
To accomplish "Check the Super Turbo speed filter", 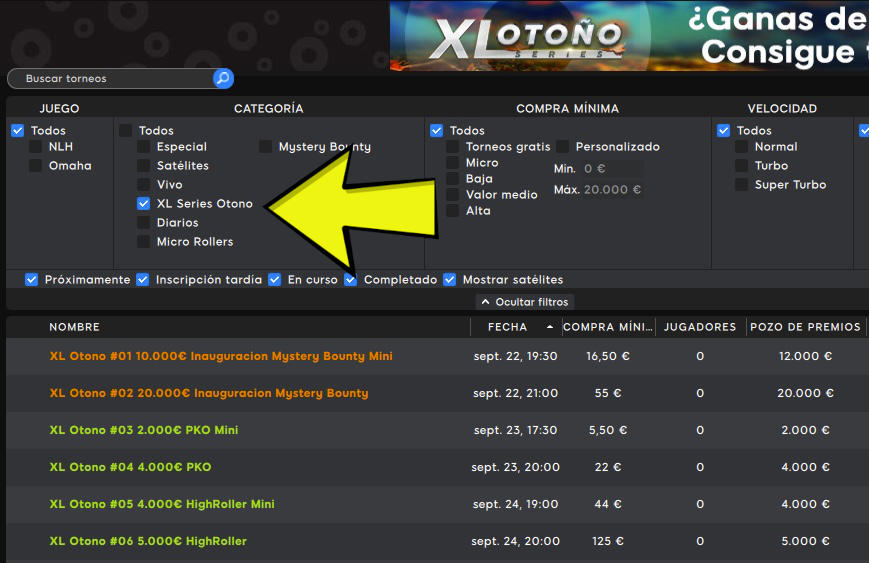I will pos(742,185).
